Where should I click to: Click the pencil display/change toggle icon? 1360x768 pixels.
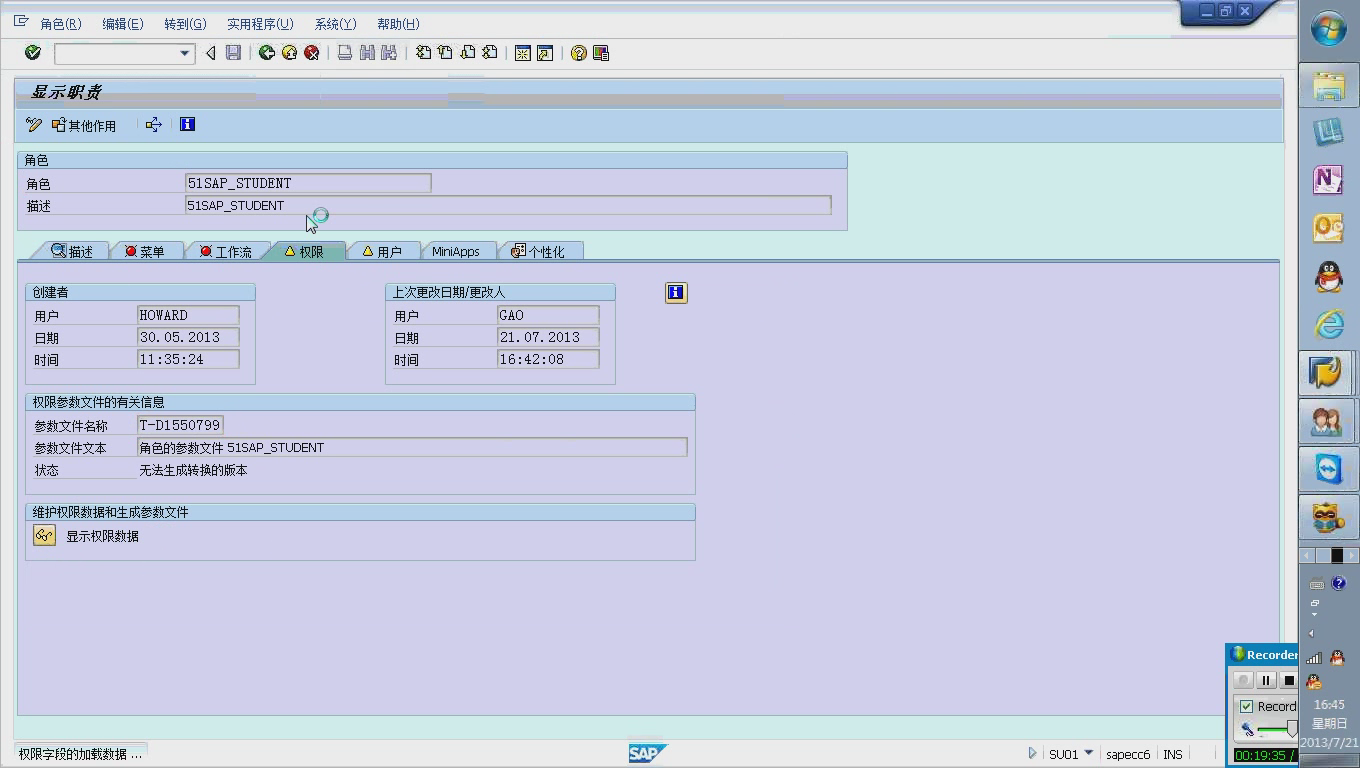pyautogui.click(x=34, y=125)
